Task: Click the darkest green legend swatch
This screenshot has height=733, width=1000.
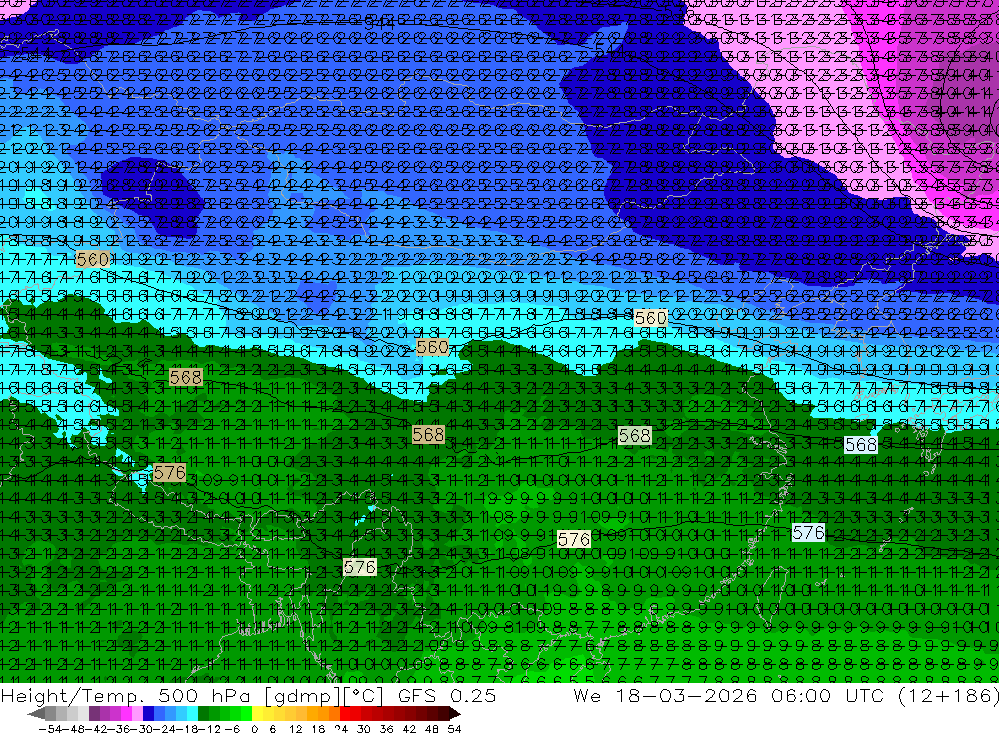Action: point(203,714)
